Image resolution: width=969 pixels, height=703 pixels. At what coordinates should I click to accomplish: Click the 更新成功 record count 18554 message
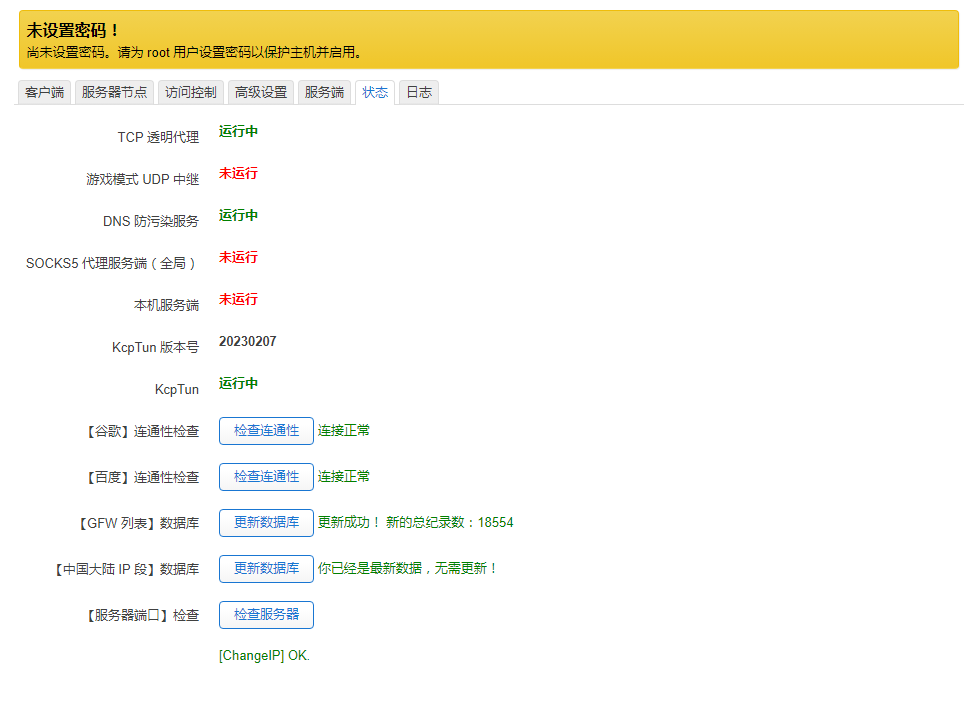[415, 523]
